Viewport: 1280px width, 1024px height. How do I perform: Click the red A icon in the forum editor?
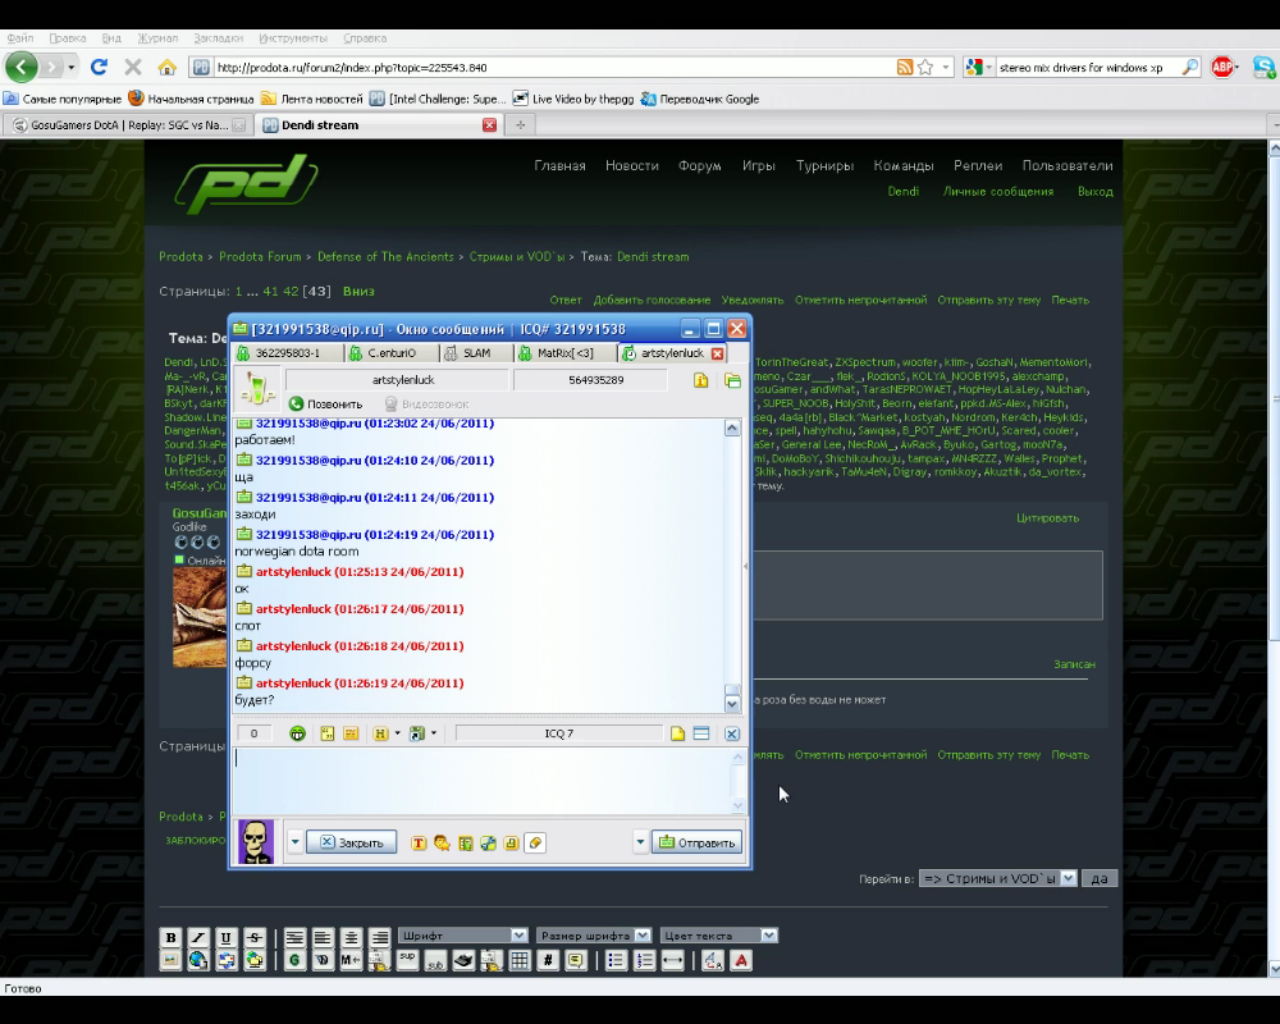point(741,961)
